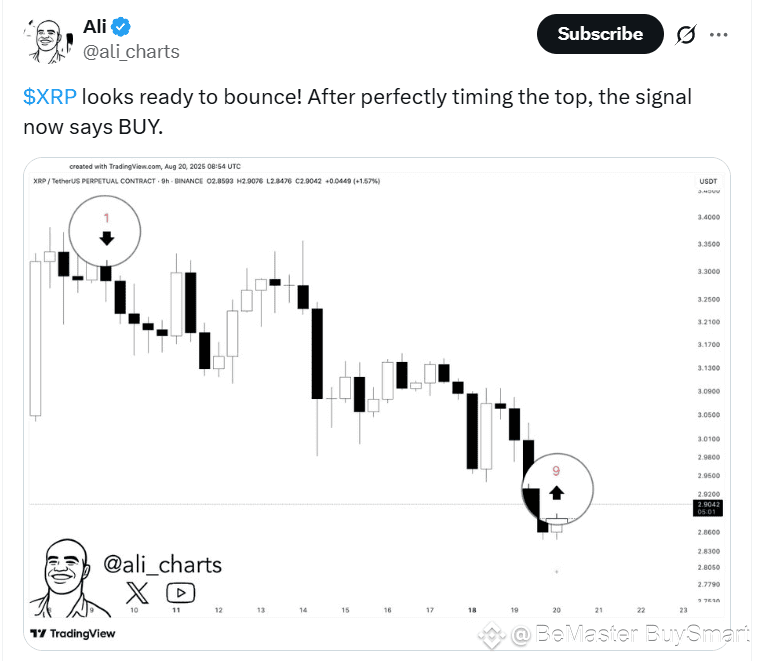This screenshot has height=661, width=757.
Task: Click the cartoon face watermark in chart
Action: coord(68,578)
